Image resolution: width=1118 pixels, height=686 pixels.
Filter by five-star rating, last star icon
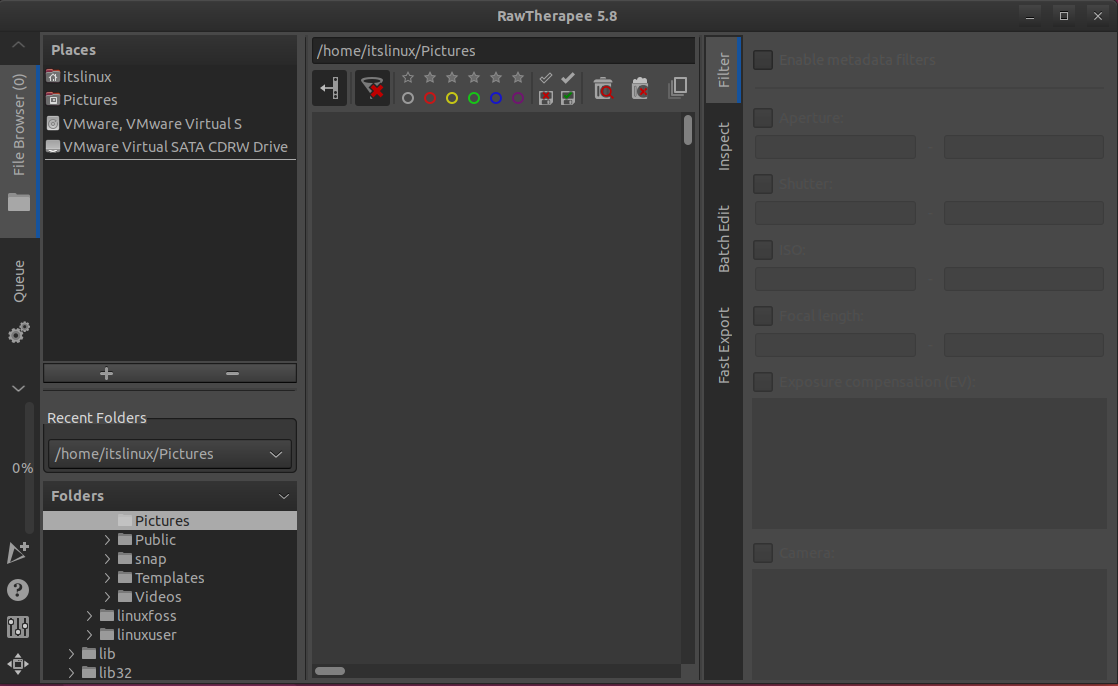[518, 77]
